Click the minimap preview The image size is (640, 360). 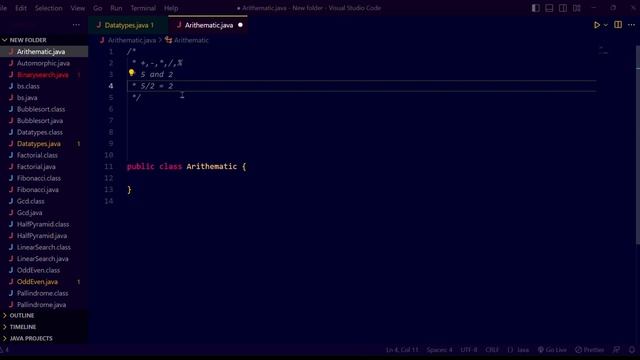click(603, 51)
